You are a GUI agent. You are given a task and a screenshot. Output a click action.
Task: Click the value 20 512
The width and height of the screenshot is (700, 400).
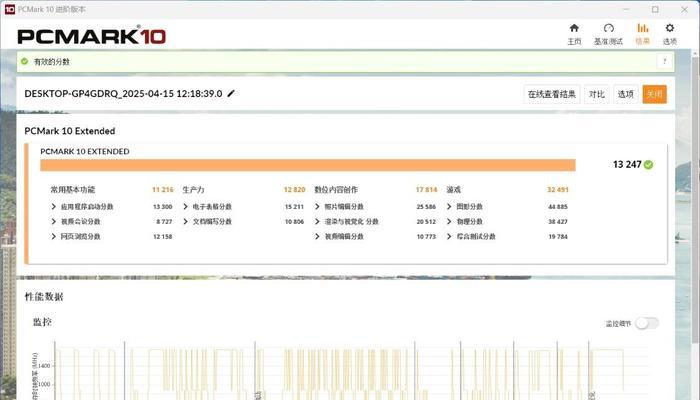pyautogui.click(x=426, y=221)
